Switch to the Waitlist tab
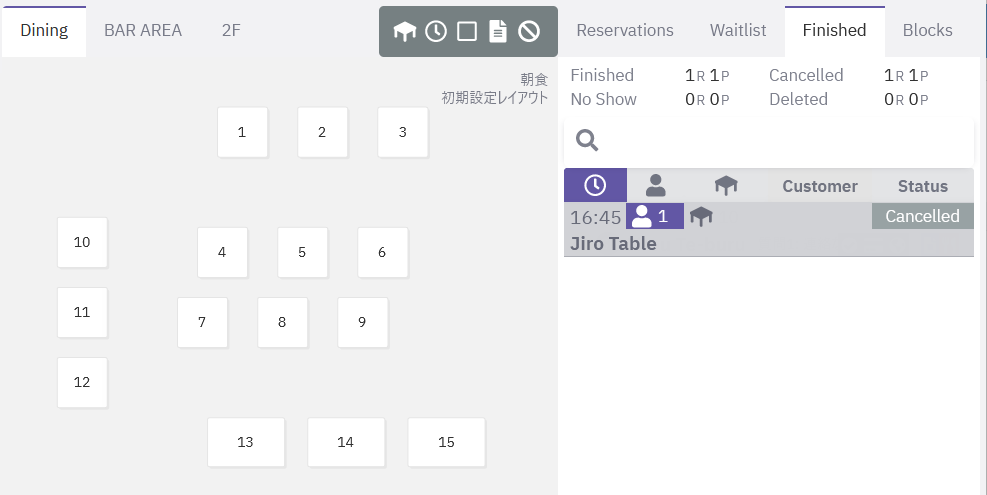 point(738,30)
